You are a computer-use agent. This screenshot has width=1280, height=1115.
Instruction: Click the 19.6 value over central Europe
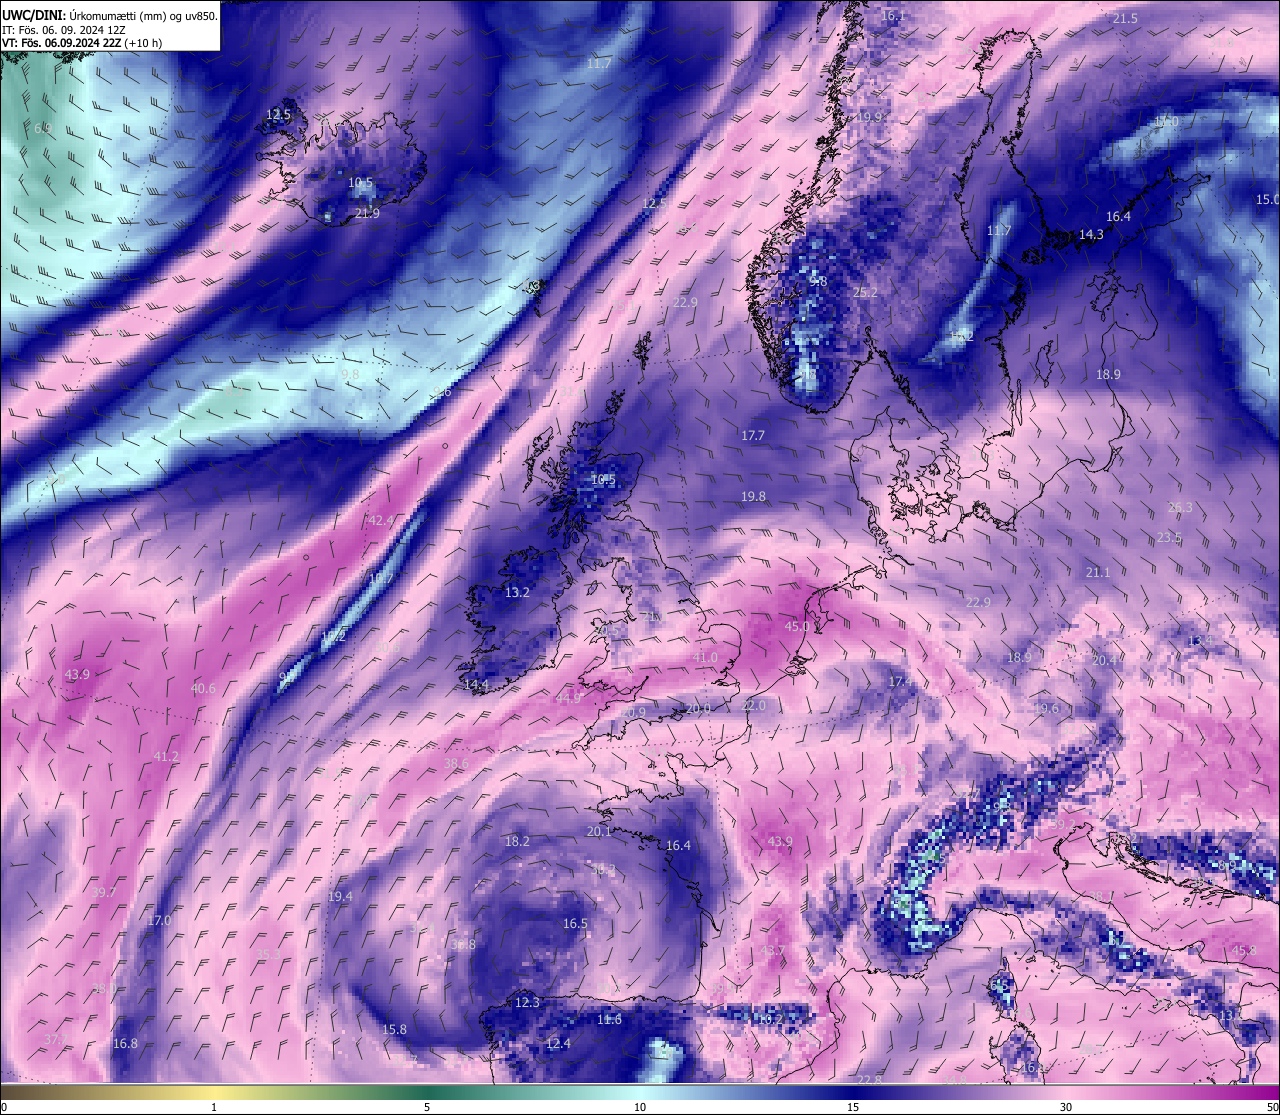[1046, 708]
